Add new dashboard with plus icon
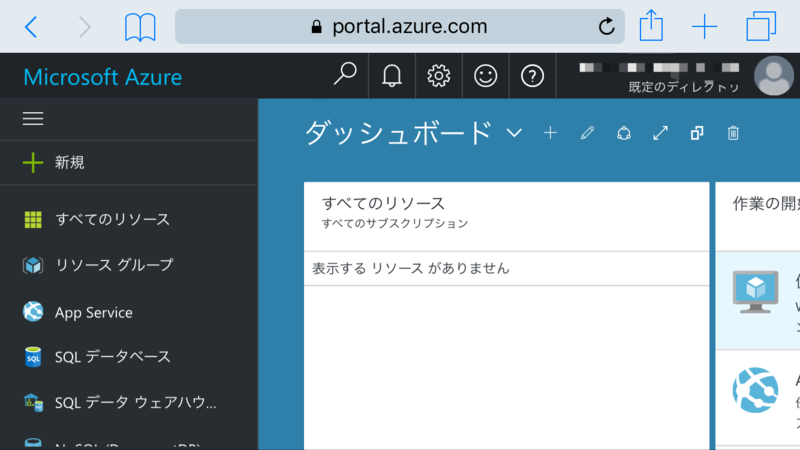The image size is (800, 450). click(551, 133)
